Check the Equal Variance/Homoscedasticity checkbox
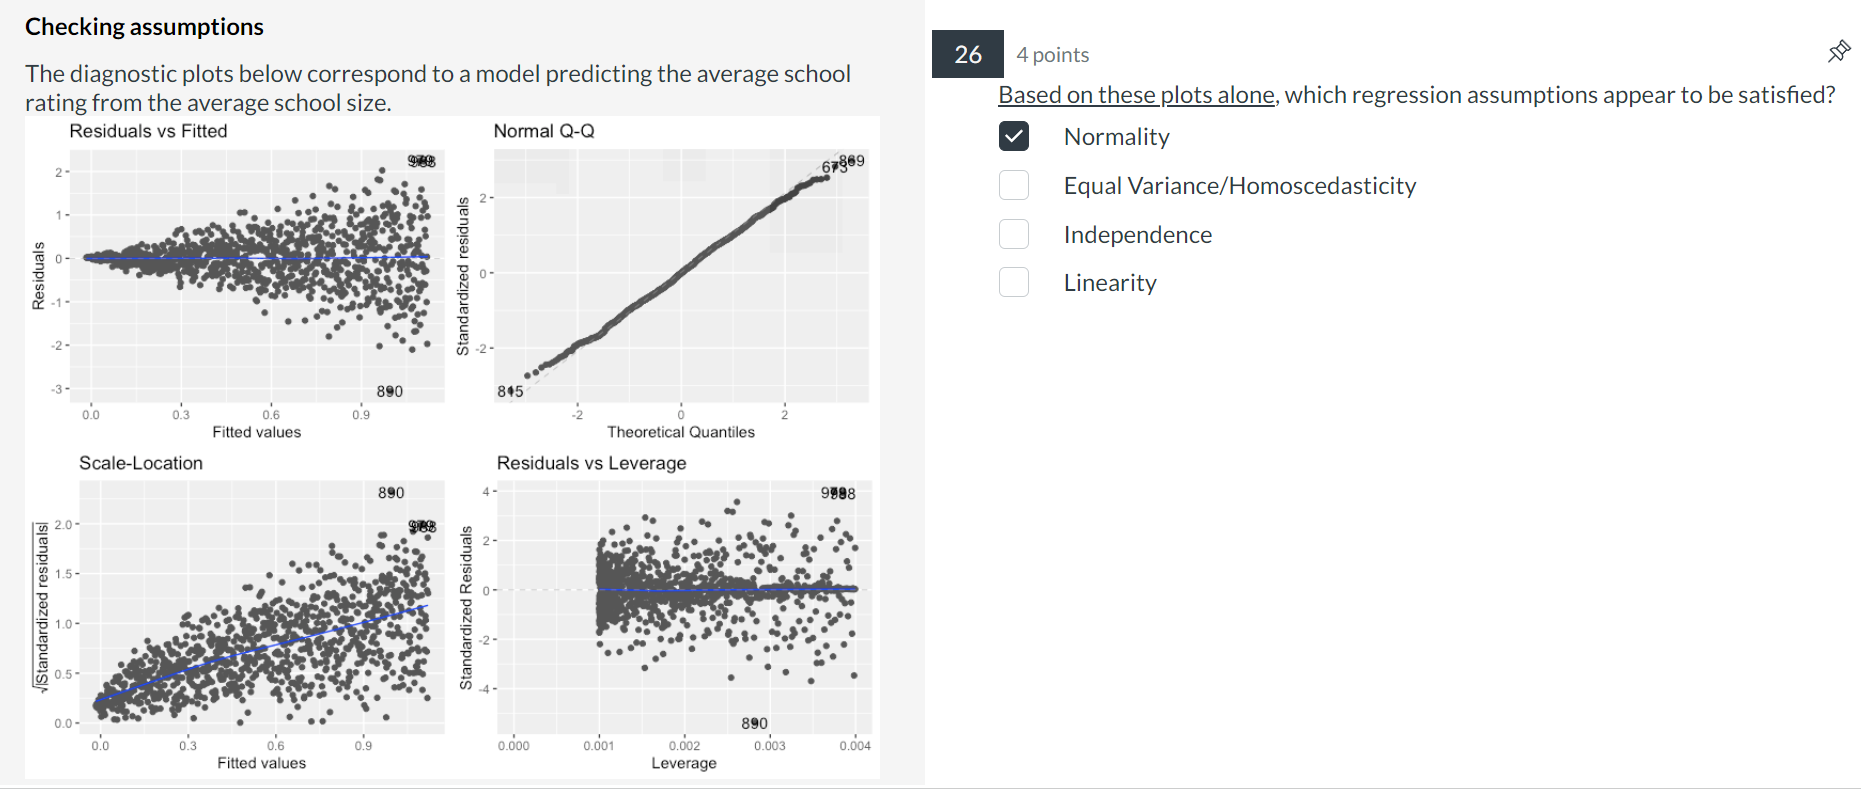1861x798 pixels. point(1013,185)
